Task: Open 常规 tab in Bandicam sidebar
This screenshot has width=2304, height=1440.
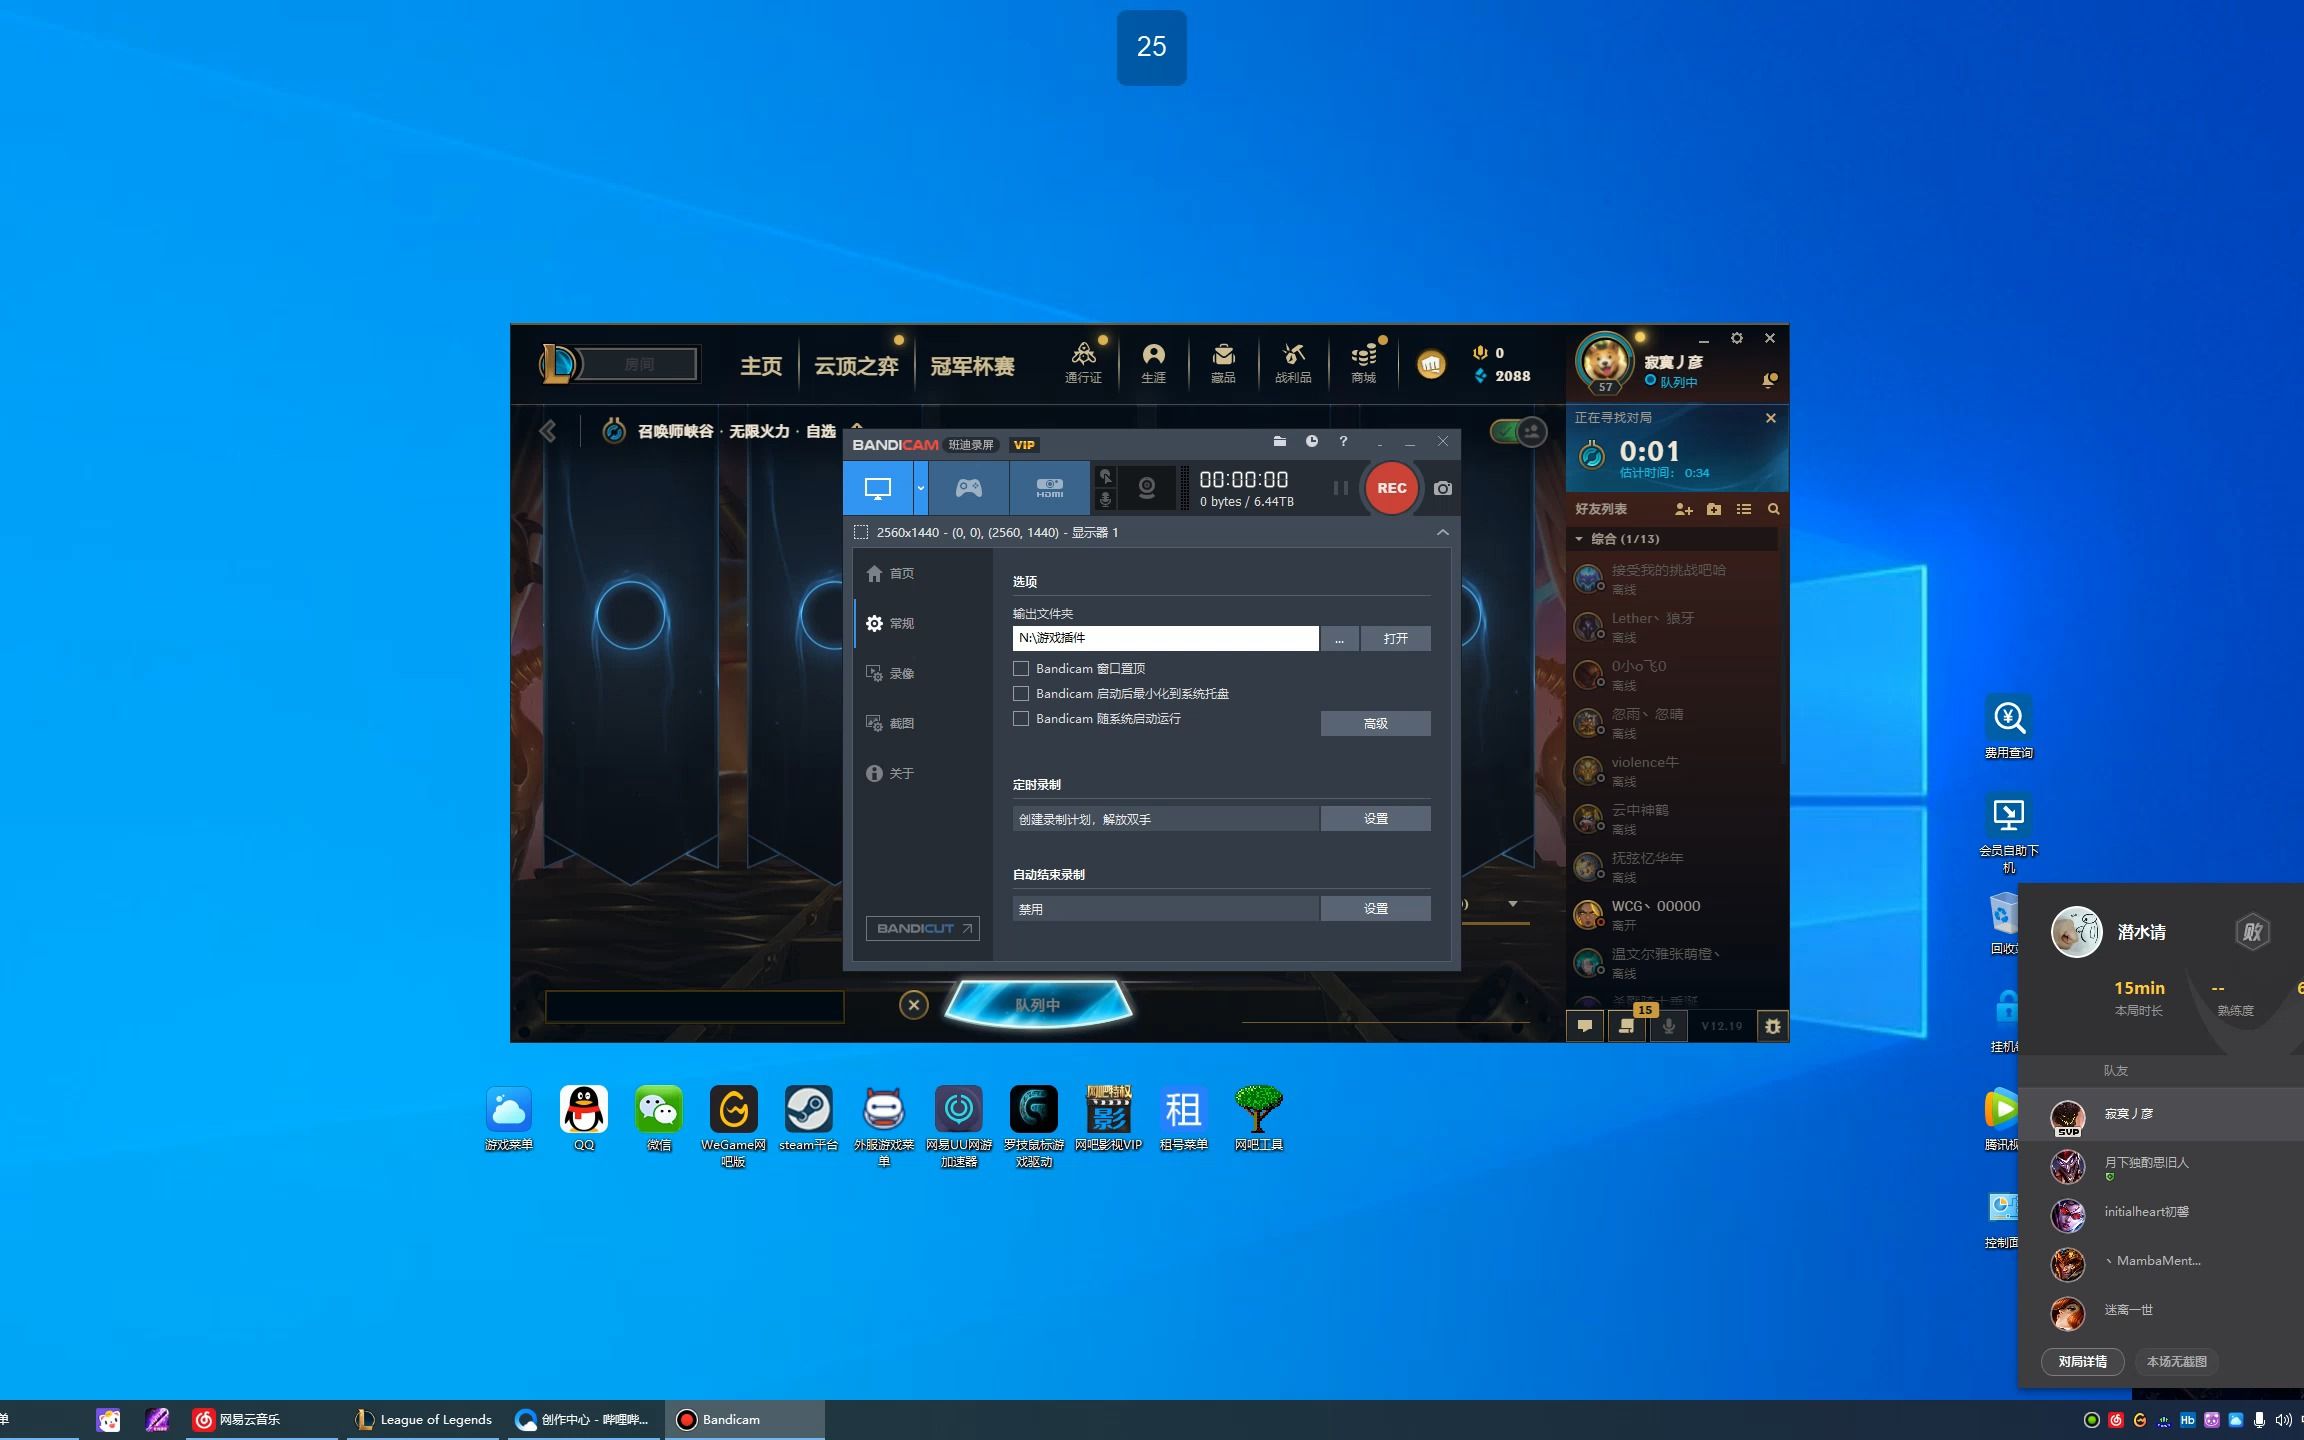Action: (x=890, y=623)
